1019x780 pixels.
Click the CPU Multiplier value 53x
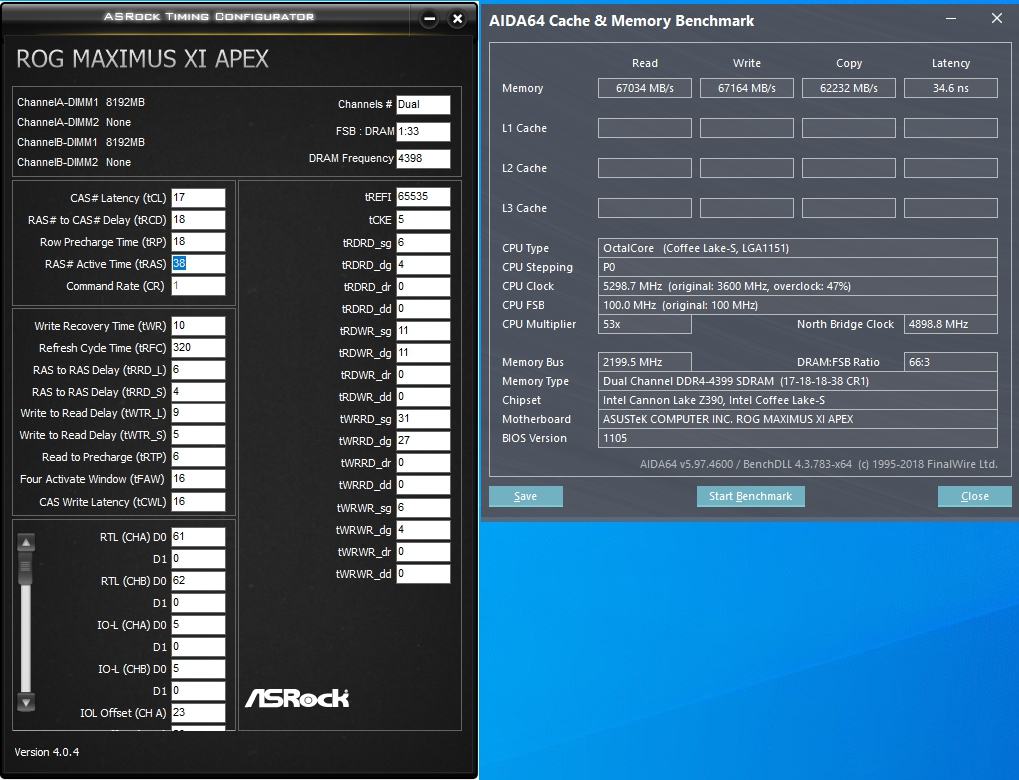[x=645, y=324]
